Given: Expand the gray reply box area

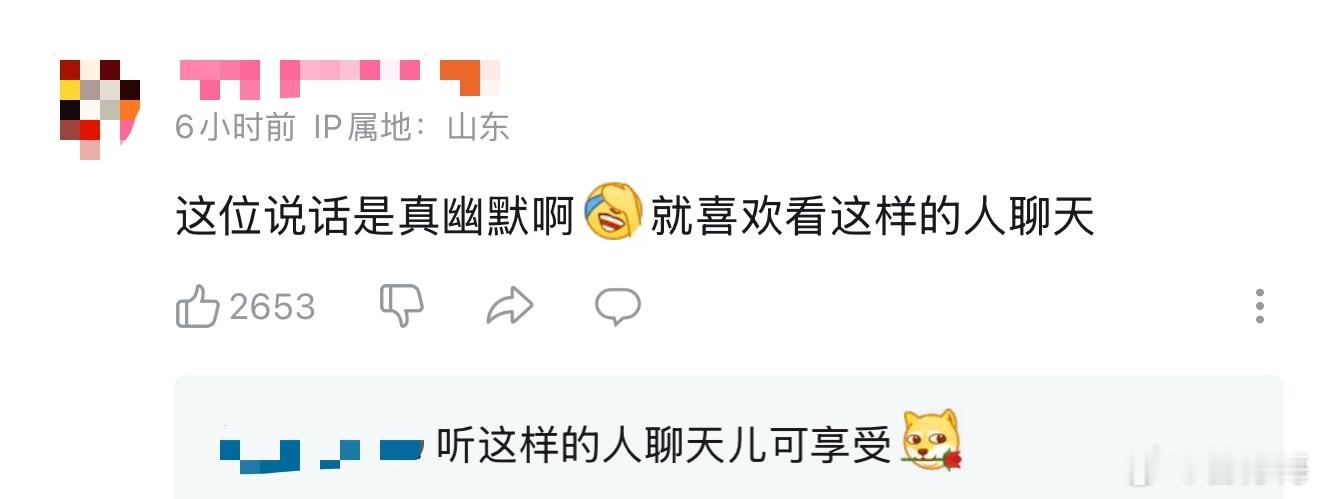Looking at the screenshot, I should click(728, 437).
